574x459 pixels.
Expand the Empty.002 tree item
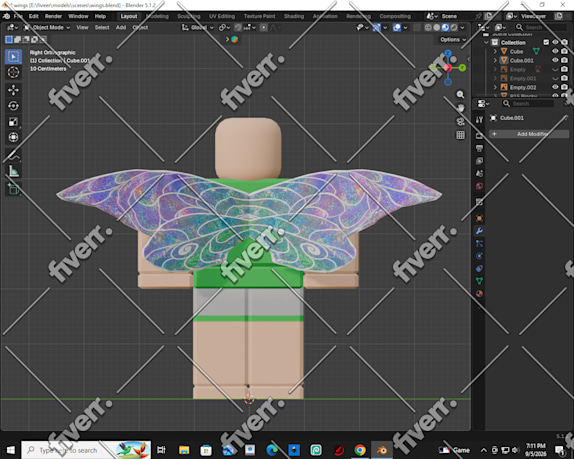pos(495,87)
